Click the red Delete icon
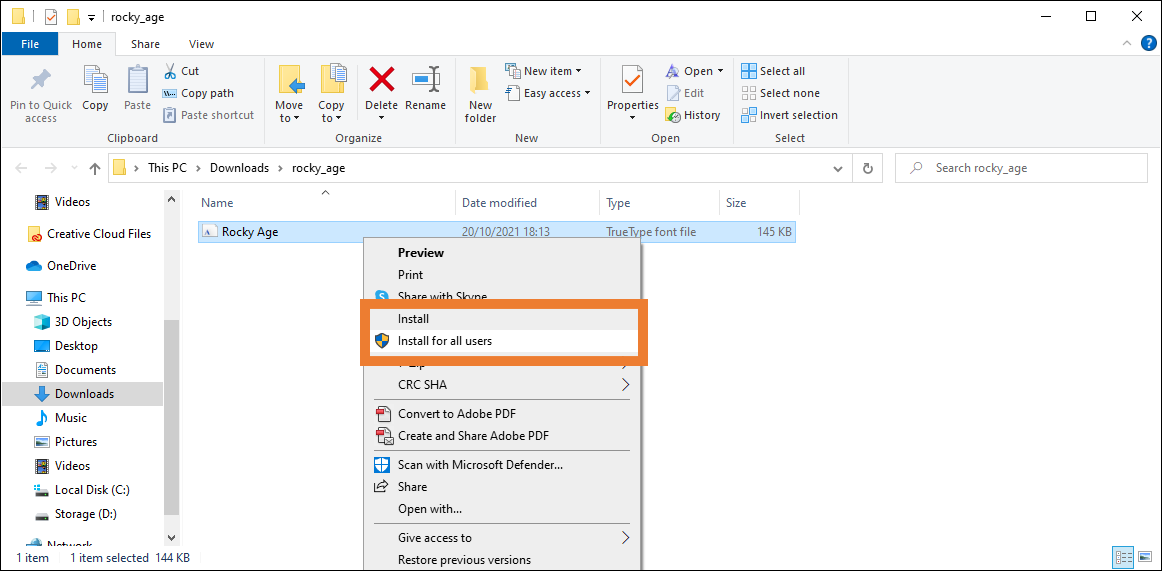This screenshot has height=571, width=1162. point(381,80)
